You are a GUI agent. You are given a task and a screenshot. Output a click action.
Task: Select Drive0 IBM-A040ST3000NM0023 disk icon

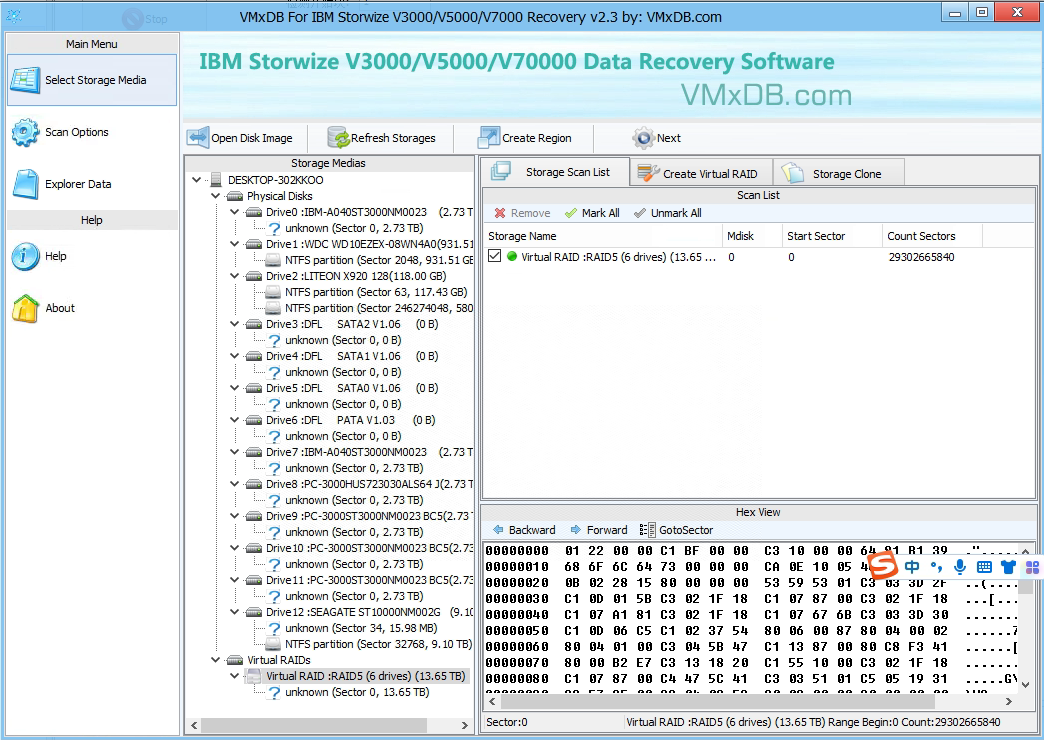click(x=254, y=212)
